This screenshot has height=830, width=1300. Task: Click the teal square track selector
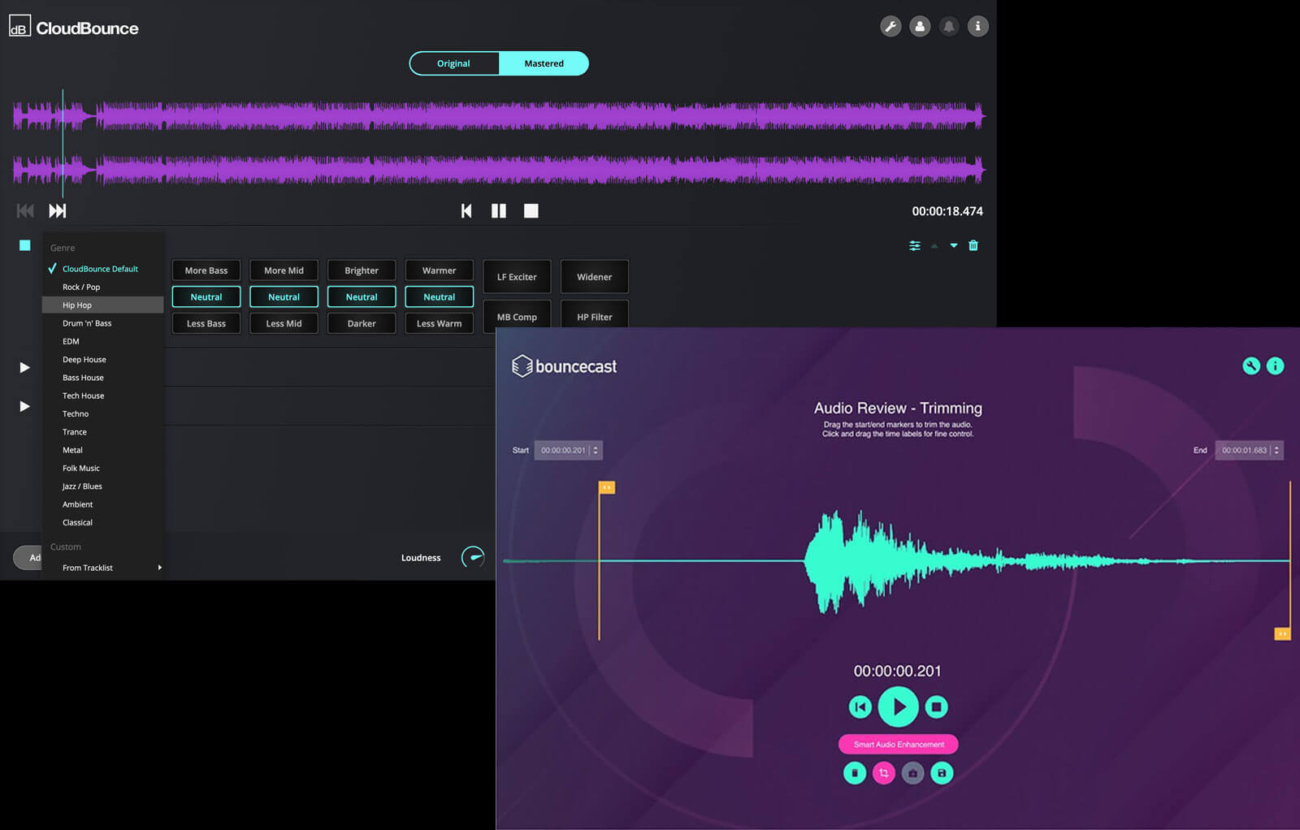pos(25,245)
